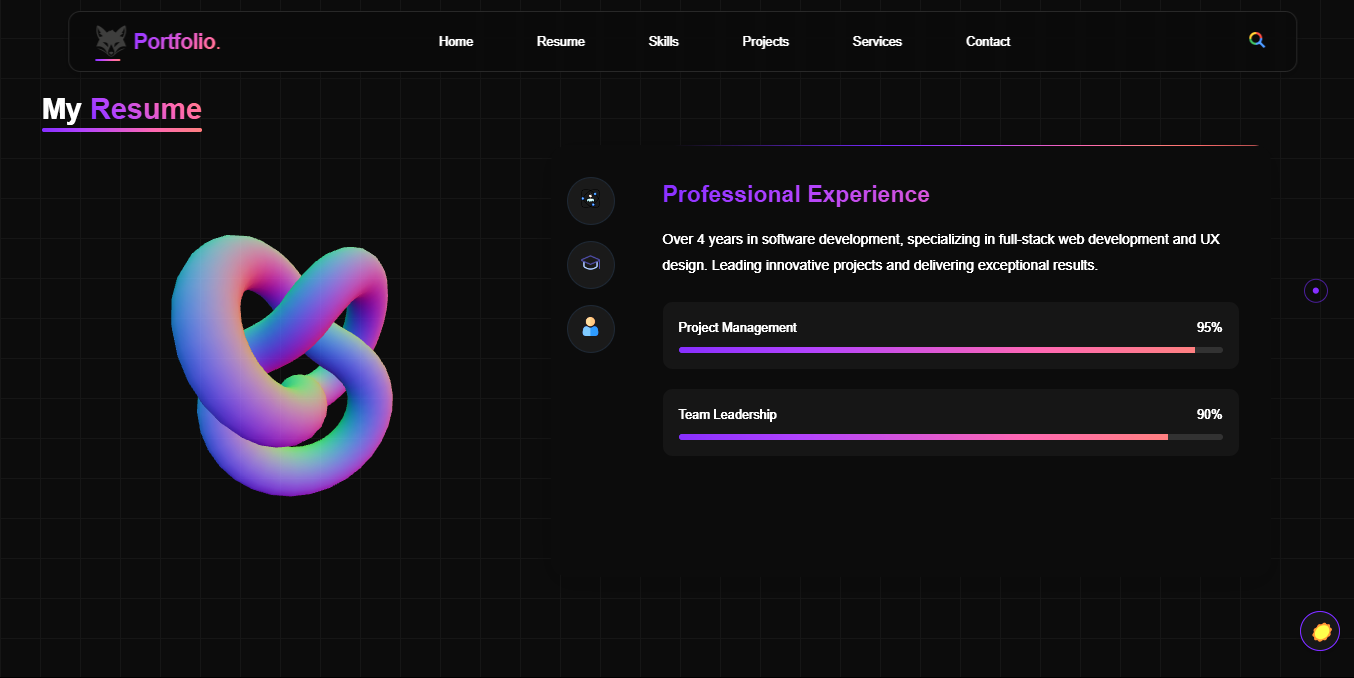Open the Resume menu item
Viewport: 1354px width, 678px height.
561,41
